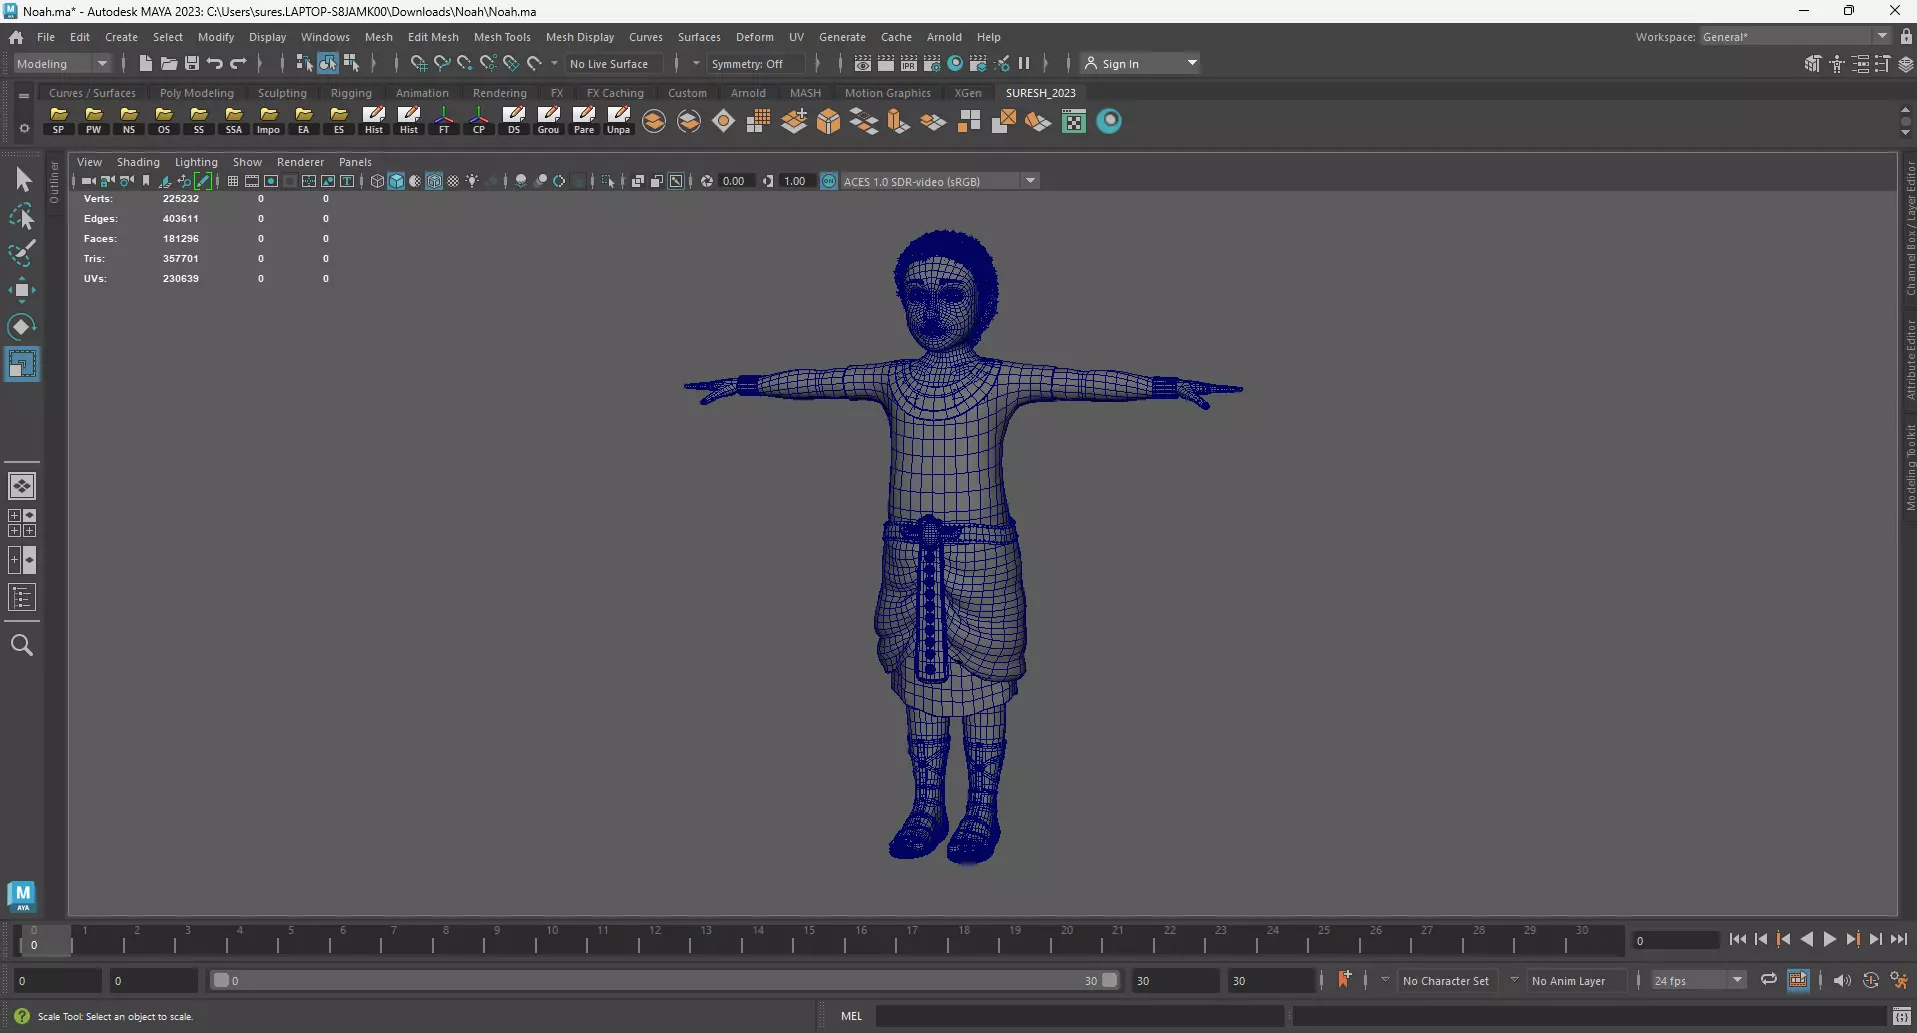Viewport: 1917px width, 1033px height.
Task: Go to start of playback range
Action: coord(1737,939)
